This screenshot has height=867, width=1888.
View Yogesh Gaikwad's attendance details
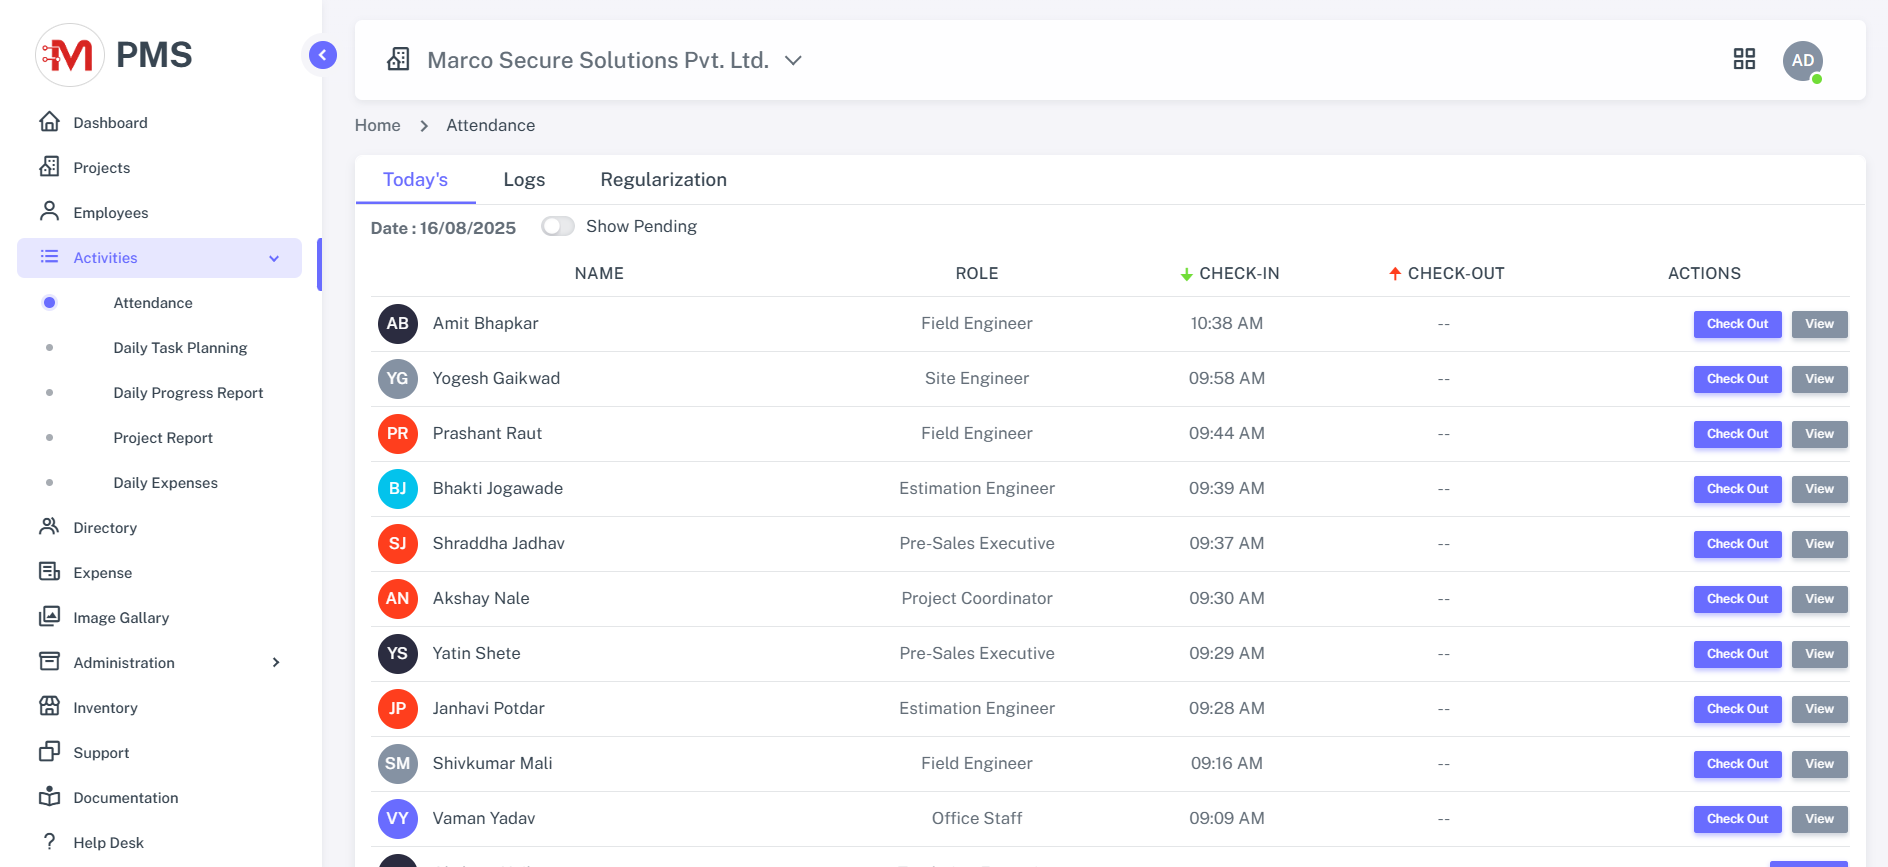point(1819,379)
